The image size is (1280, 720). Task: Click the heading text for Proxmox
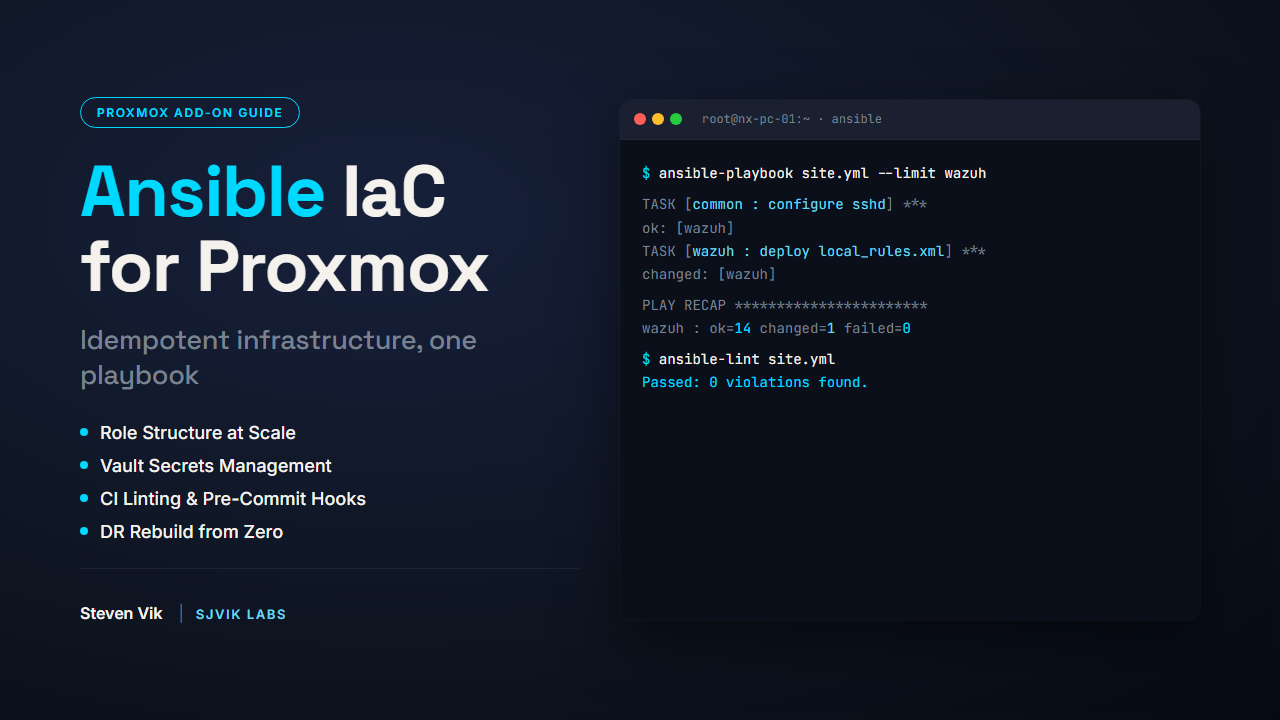pos(284,267)
